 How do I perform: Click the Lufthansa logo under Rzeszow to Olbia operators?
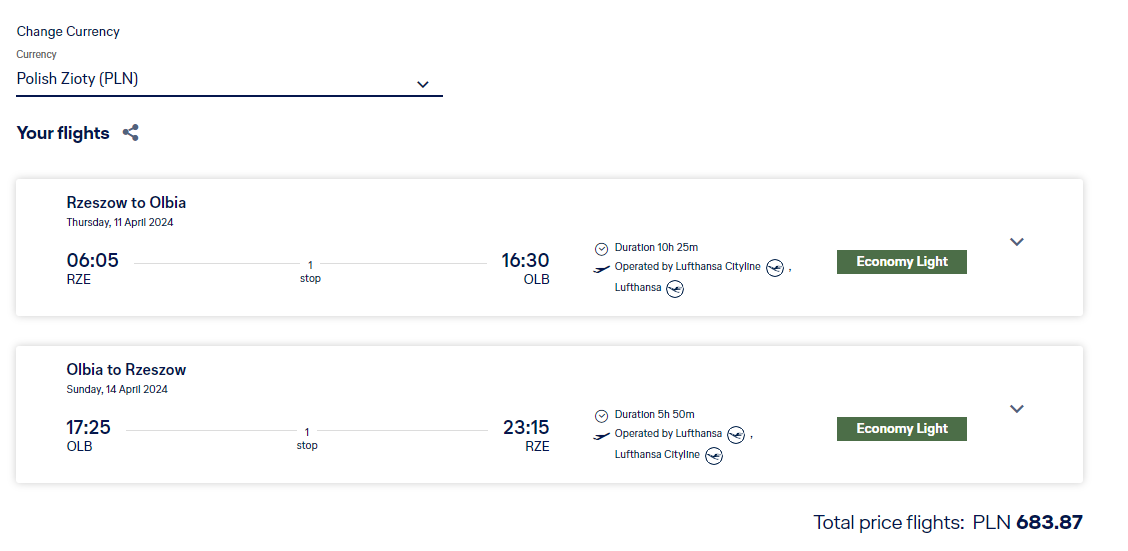point(675,289)
